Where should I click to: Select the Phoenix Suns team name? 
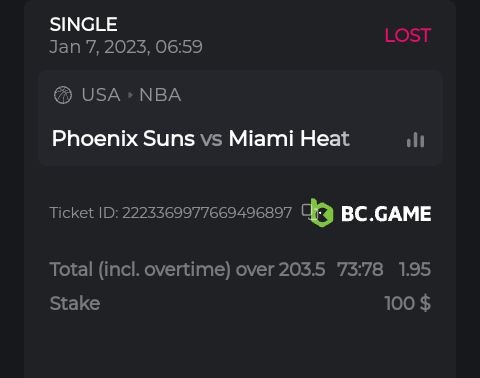click(x=123, y=138)
